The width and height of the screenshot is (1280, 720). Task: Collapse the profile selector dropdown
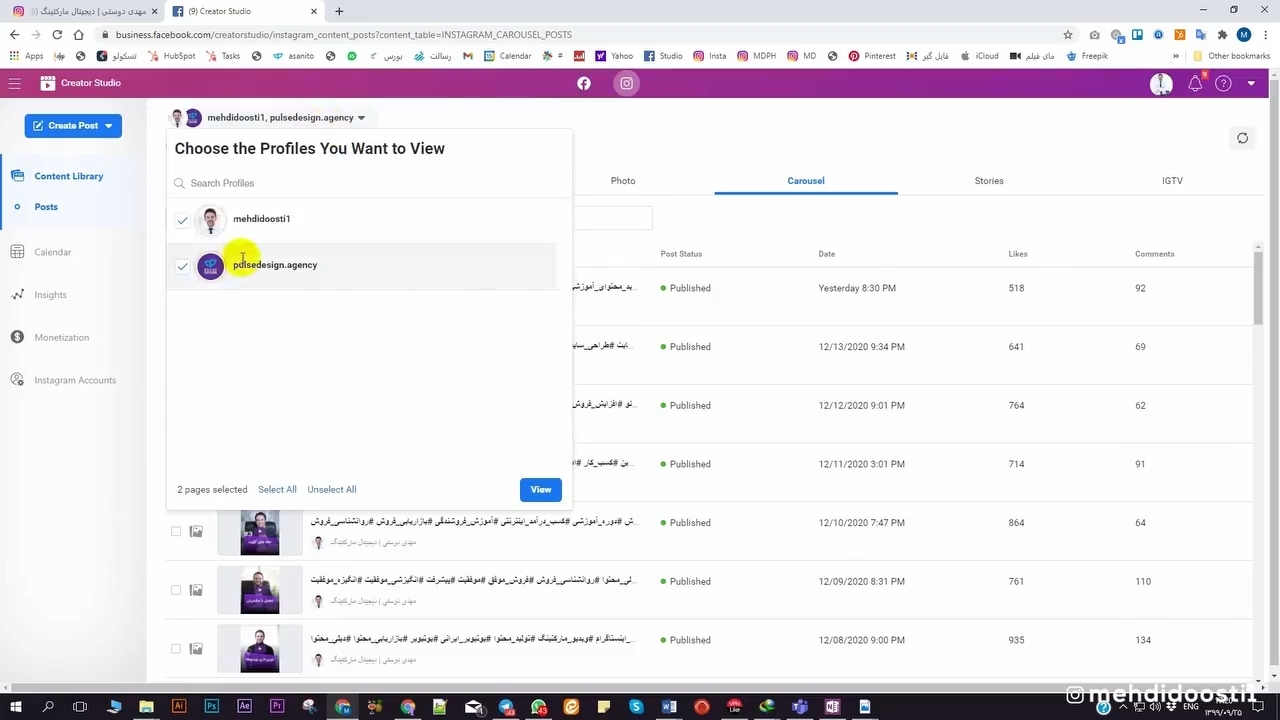(361, 118)
